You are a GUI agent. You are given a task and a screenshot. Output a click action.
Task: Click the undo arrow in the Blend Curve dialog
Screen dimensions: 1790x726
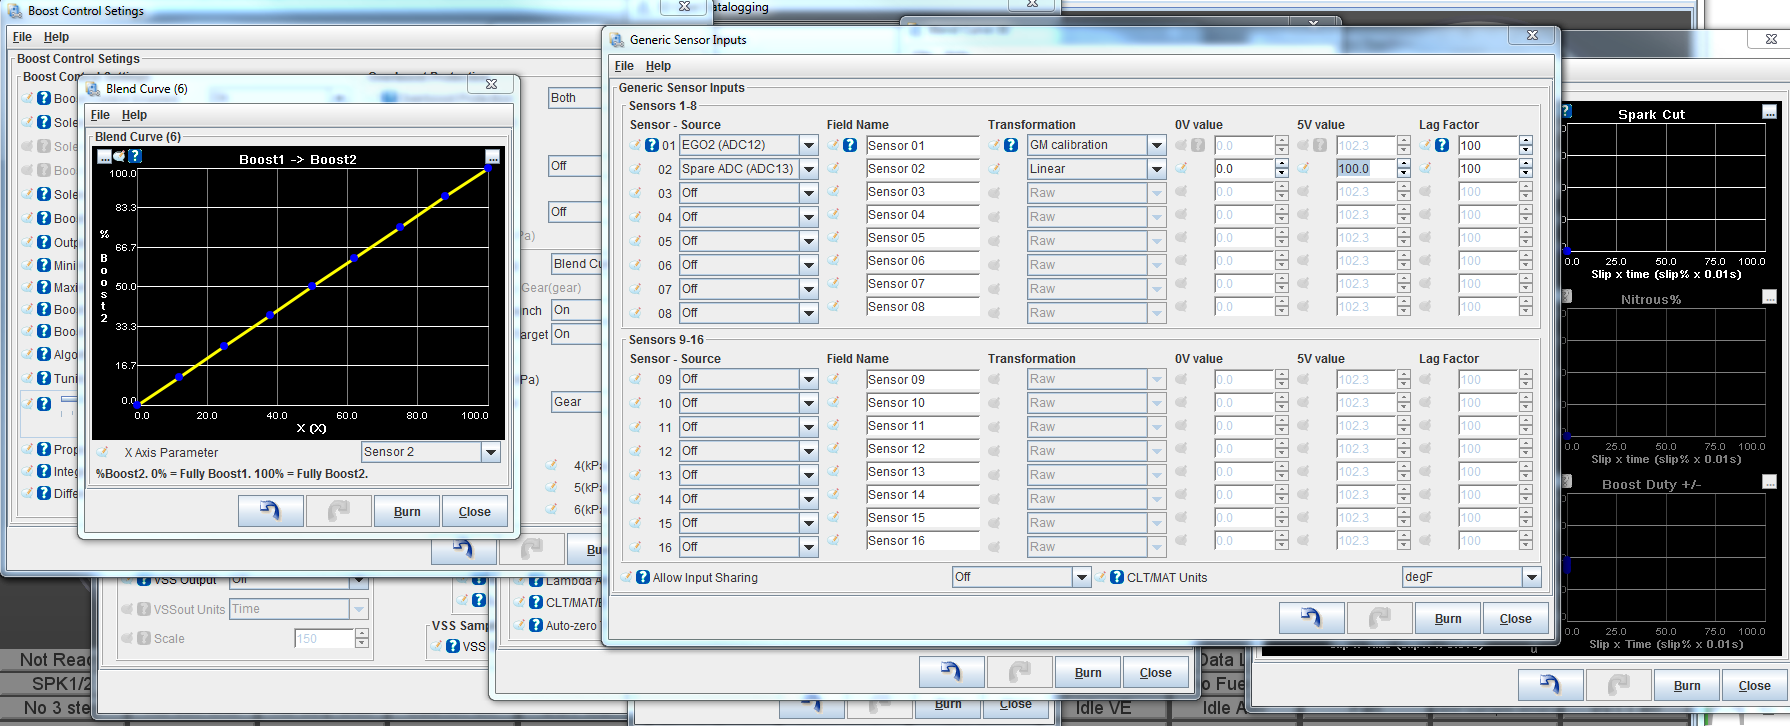270,511
